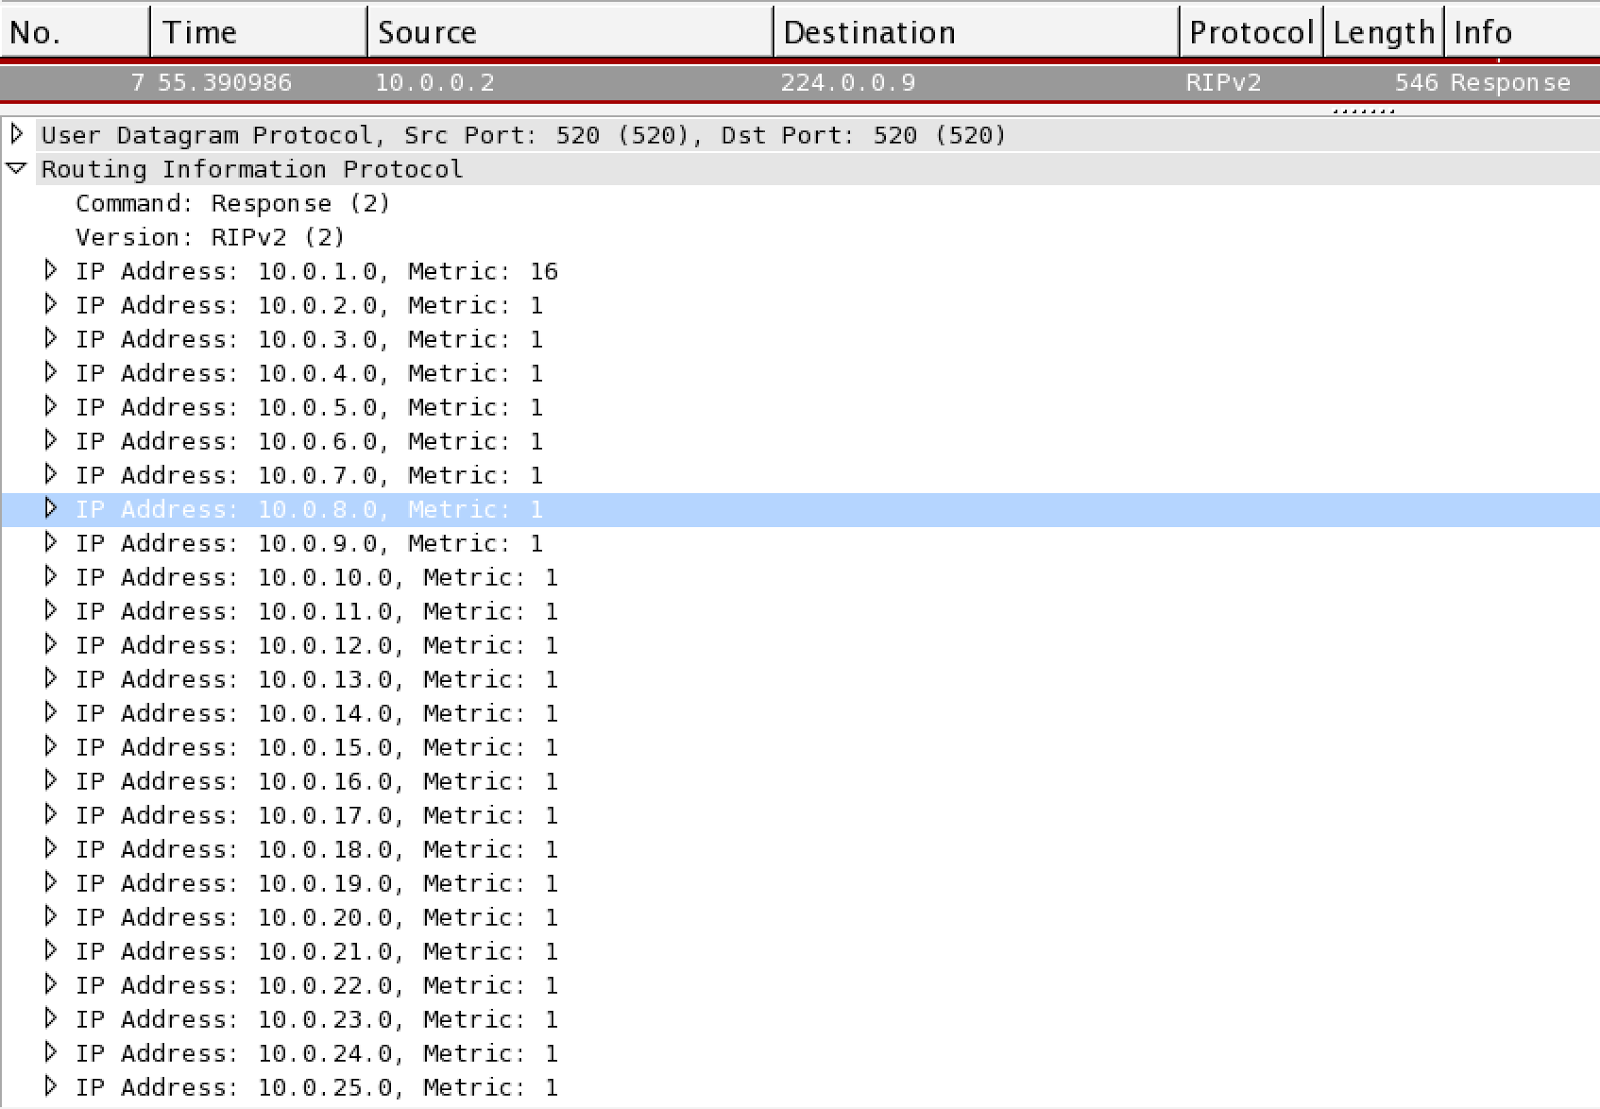The image size is (1600, 1109).
Task: Expand the highlighted 10.0.8.0 route entry
Action: [x=50, y=509]
